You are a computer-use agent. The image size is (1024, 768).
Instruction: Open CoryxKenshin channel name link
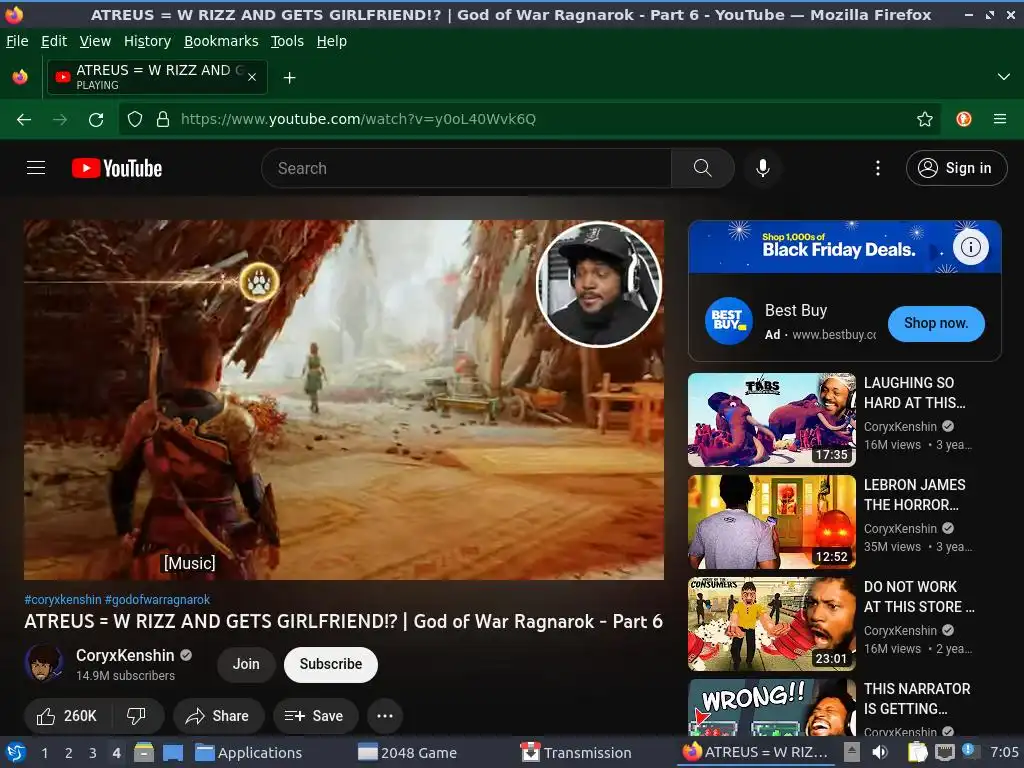click(125, 655)
